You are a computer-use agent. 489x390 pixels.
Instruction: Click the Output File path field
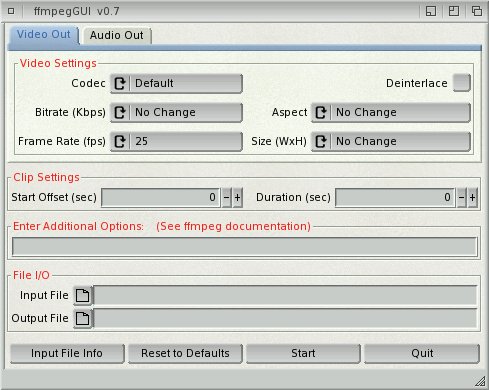(x=285, y=318)
